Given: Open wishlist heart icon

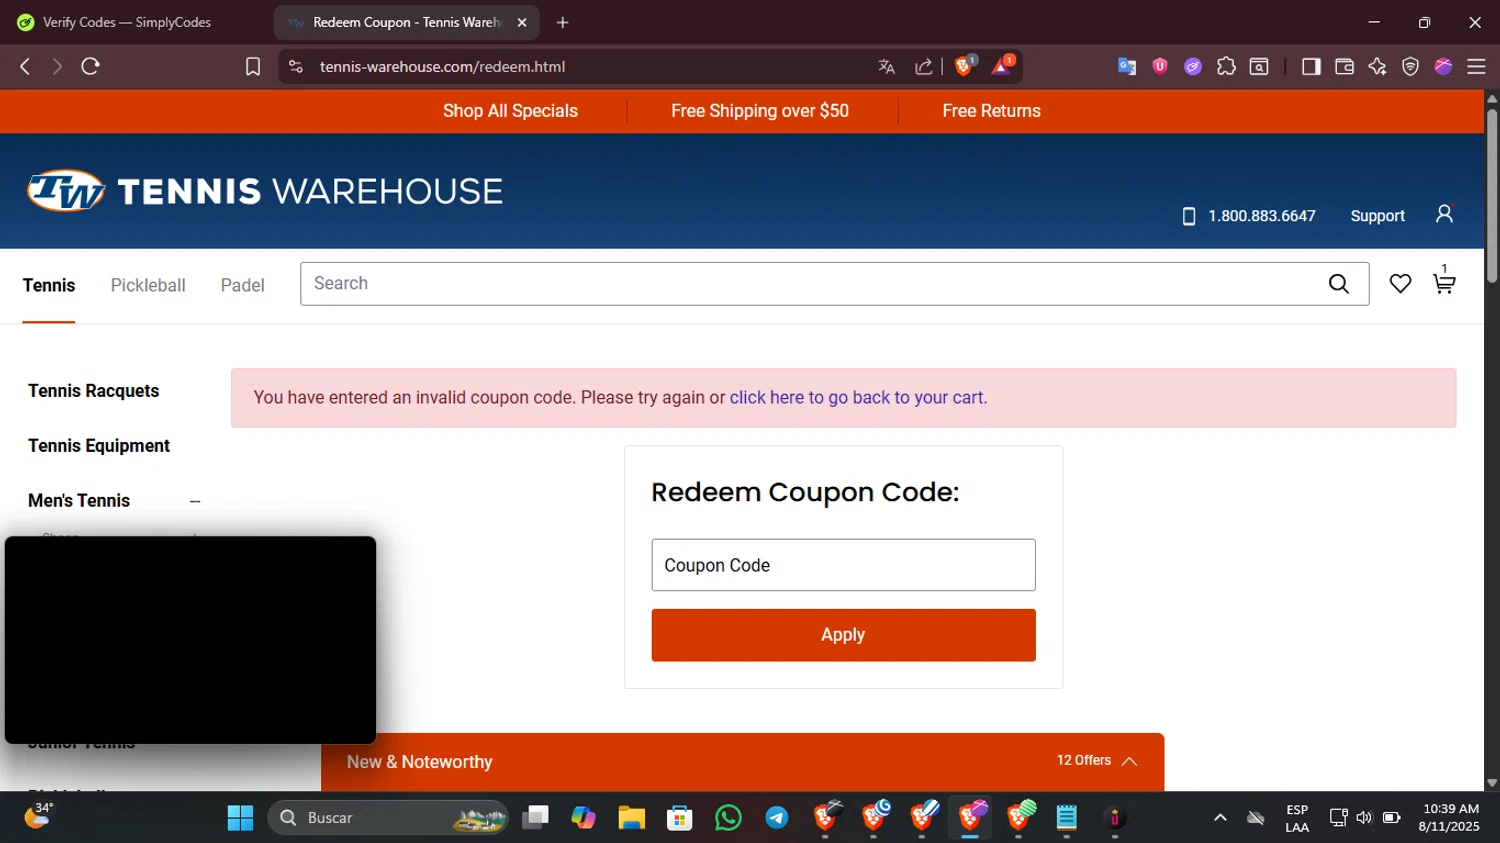Looking at the screenshot, I should (1400, 284).
